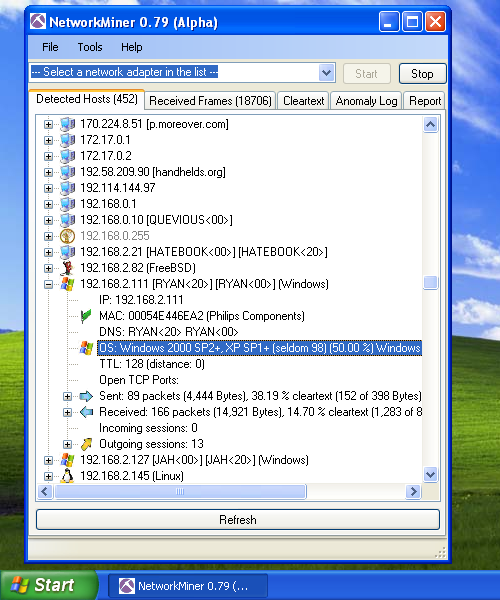Click the left arrow icon beside Received packets
500x600 pixels.
86,412
